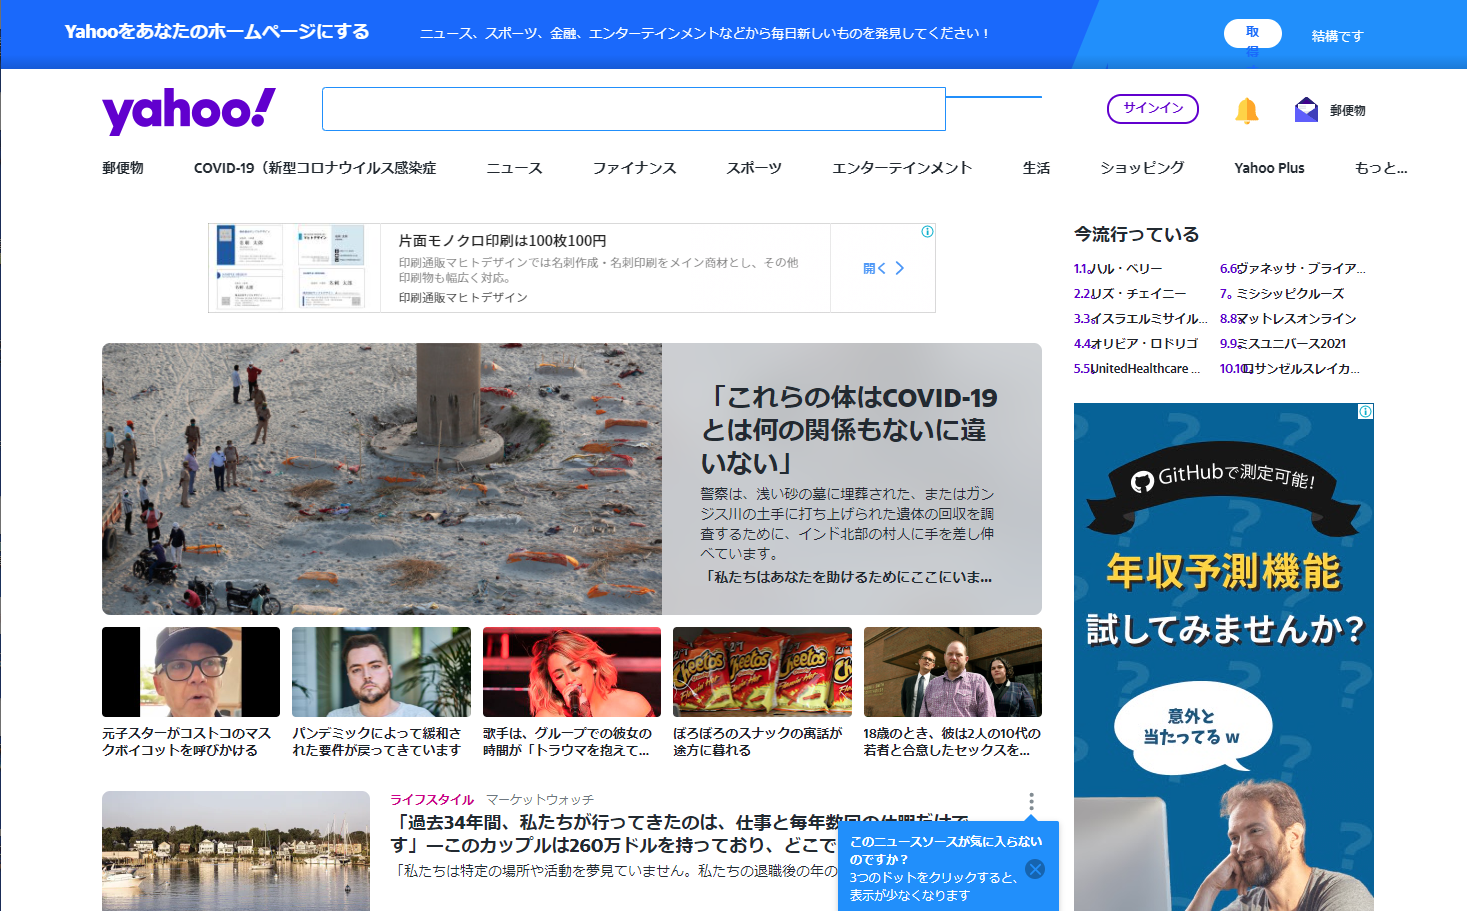Viewport: 1467px width, 911px height.
Task: Click the GitHub logo in sidebar ad
Action: [1141, 482]
